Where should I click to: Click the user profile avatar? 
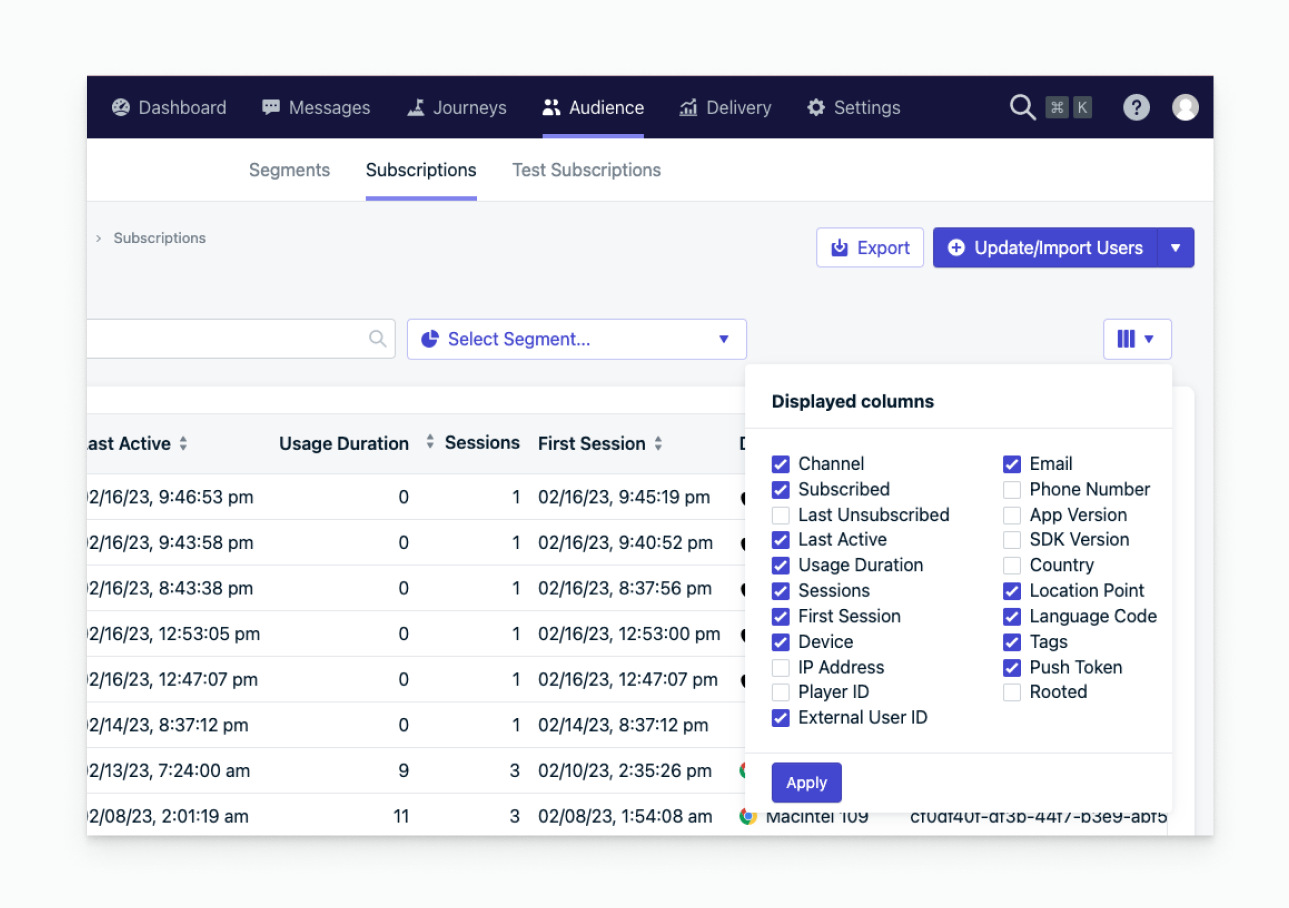coord(1185,107)
